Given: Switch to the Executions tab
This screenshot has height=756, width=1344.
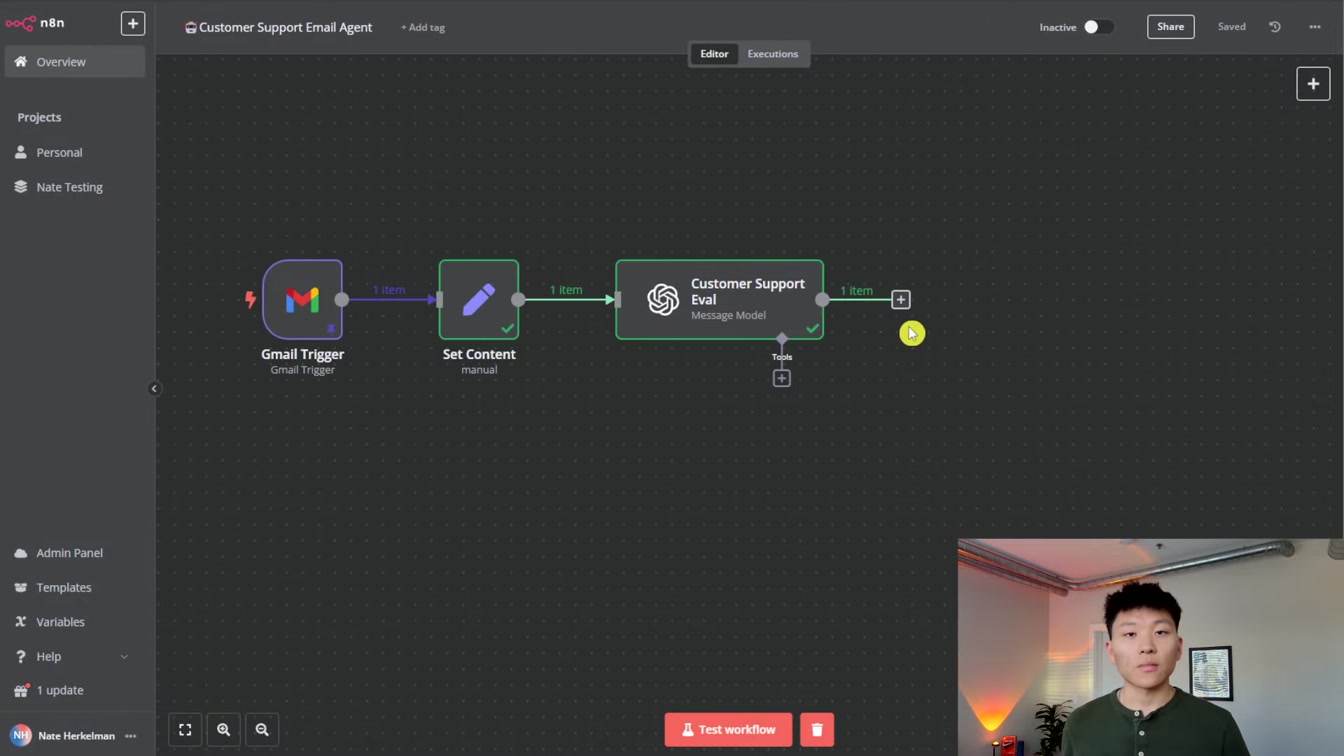Looking at the screenshot, I should tap(773, 54).
